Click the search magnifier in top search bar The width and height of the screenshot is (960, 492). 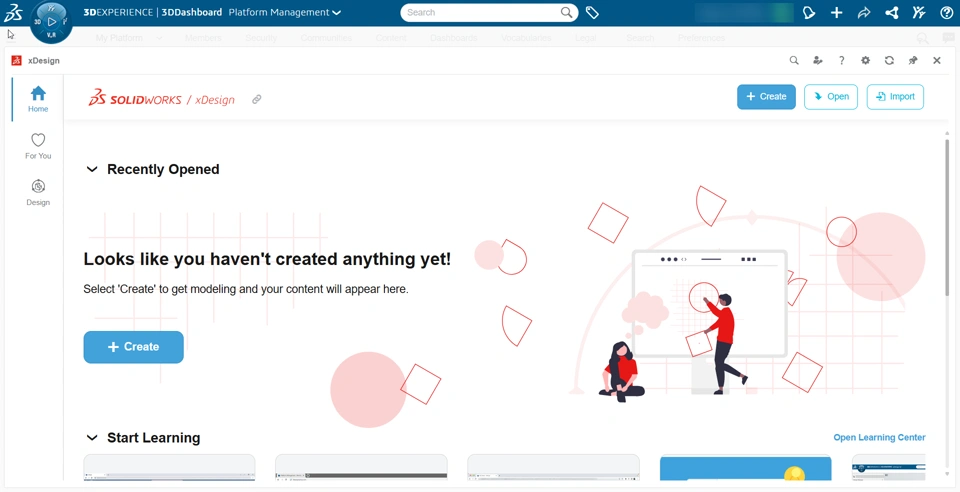(x=567, y=12)
